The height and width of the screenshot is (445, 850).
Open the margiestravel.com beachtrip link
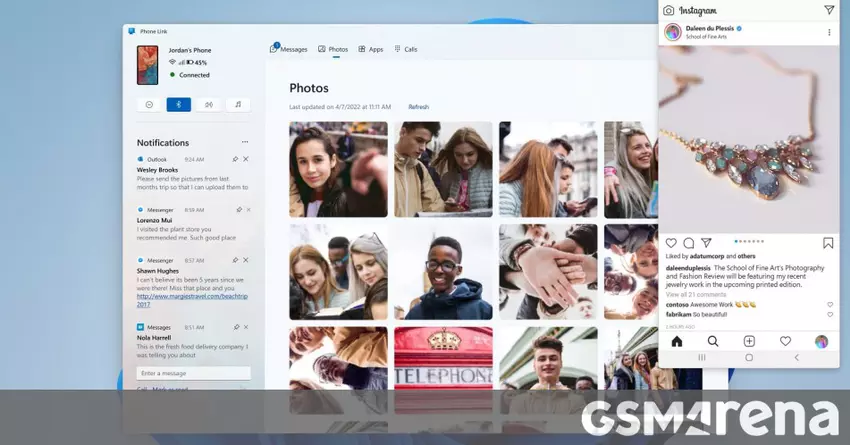(x=192, y=300)
